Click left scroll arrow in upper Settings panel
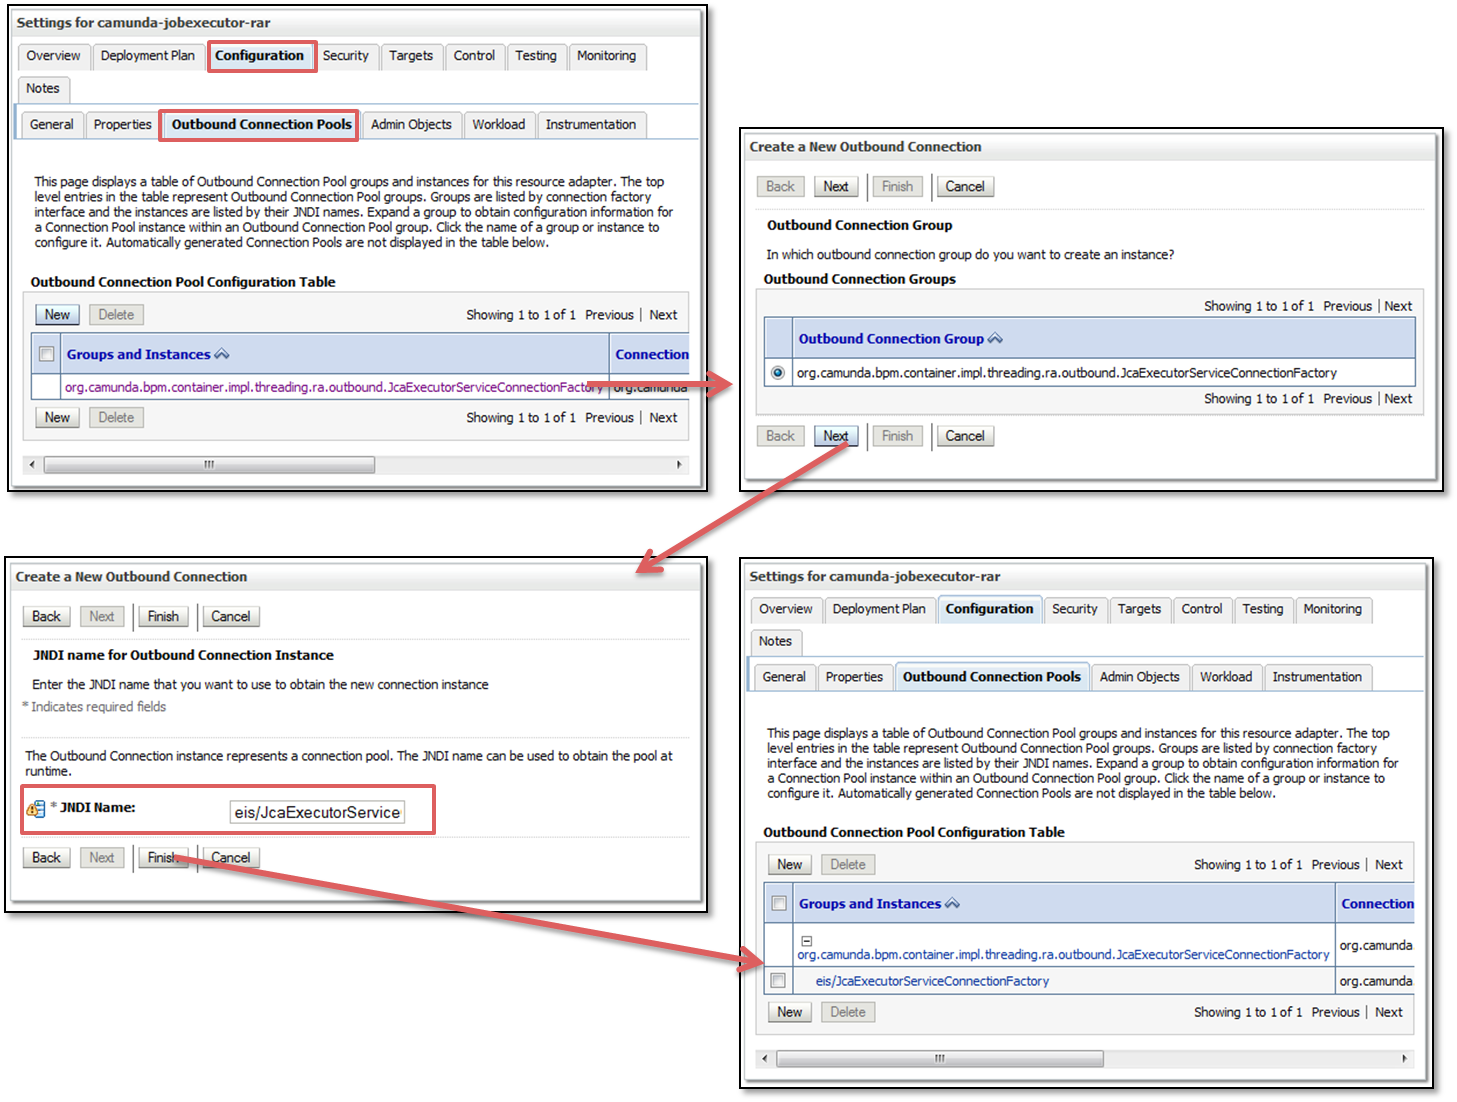Screen dimensions: 1457x1102 [33, 464]
